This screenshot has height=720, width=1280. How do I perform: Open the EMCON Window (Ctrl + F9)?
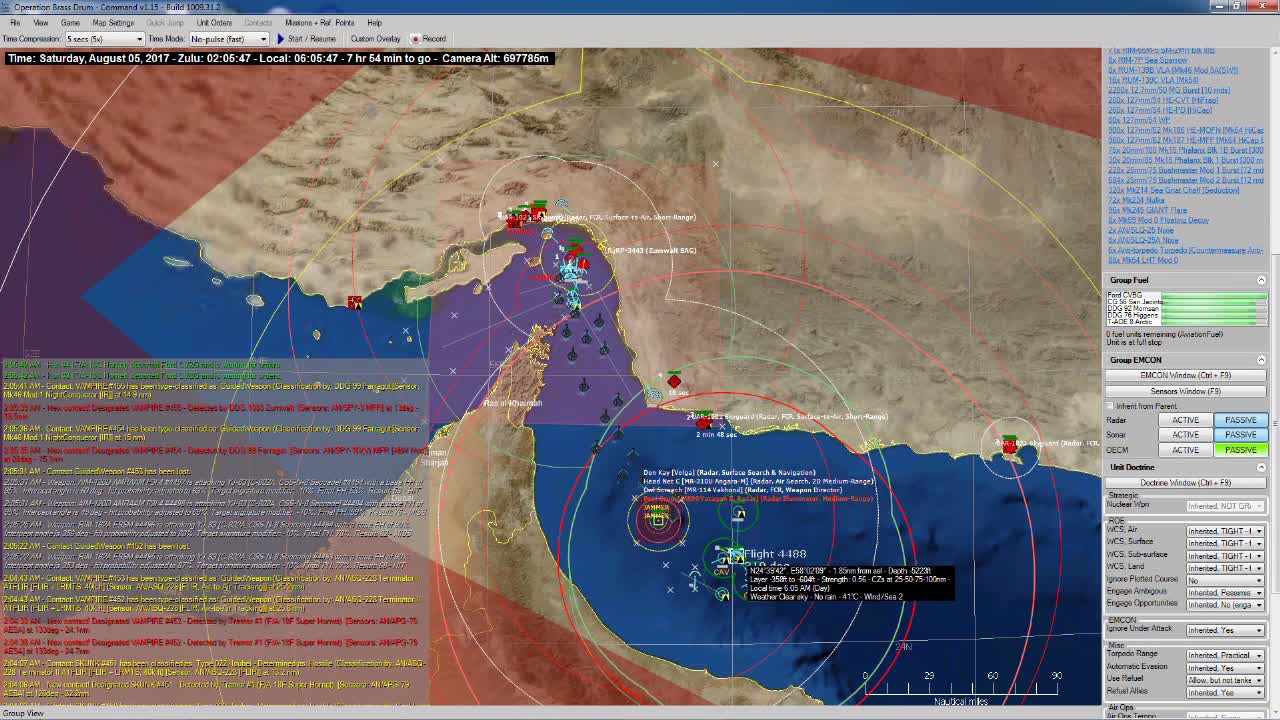click(x=1185, y=376)
